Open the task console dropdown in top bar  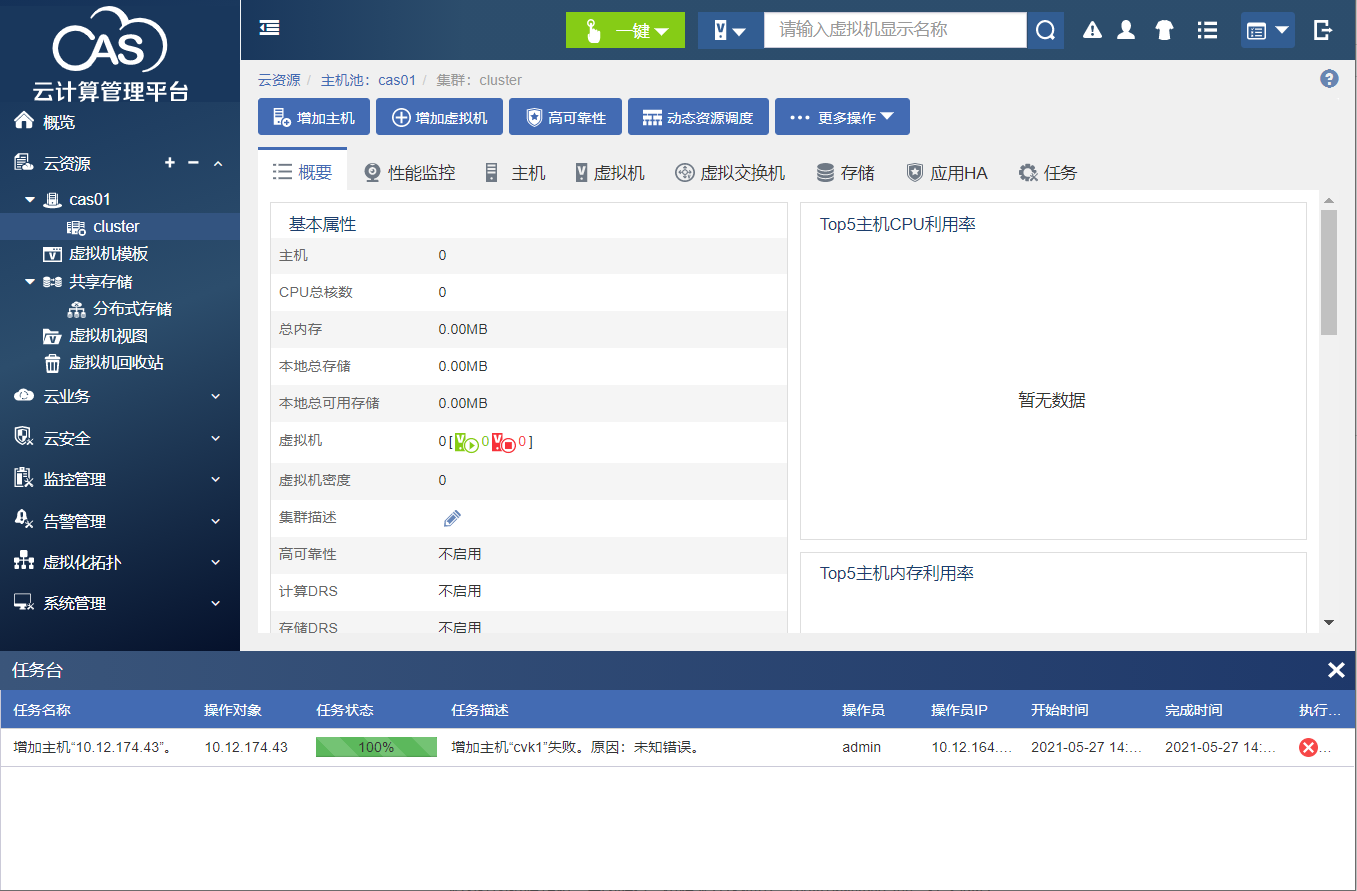tap(1268, 30)
